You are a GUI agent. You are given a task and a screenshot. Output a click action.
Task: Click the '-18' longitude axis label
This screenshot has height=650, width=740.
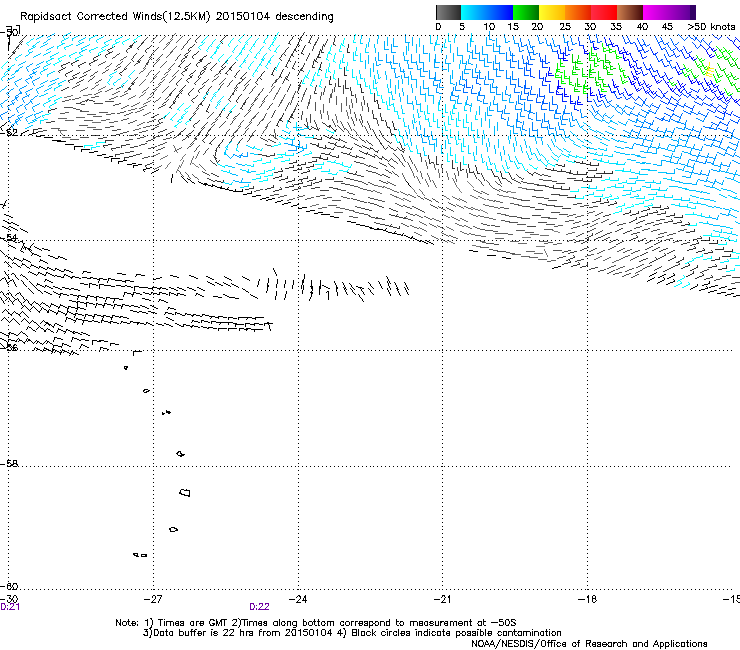coord(588,599)
